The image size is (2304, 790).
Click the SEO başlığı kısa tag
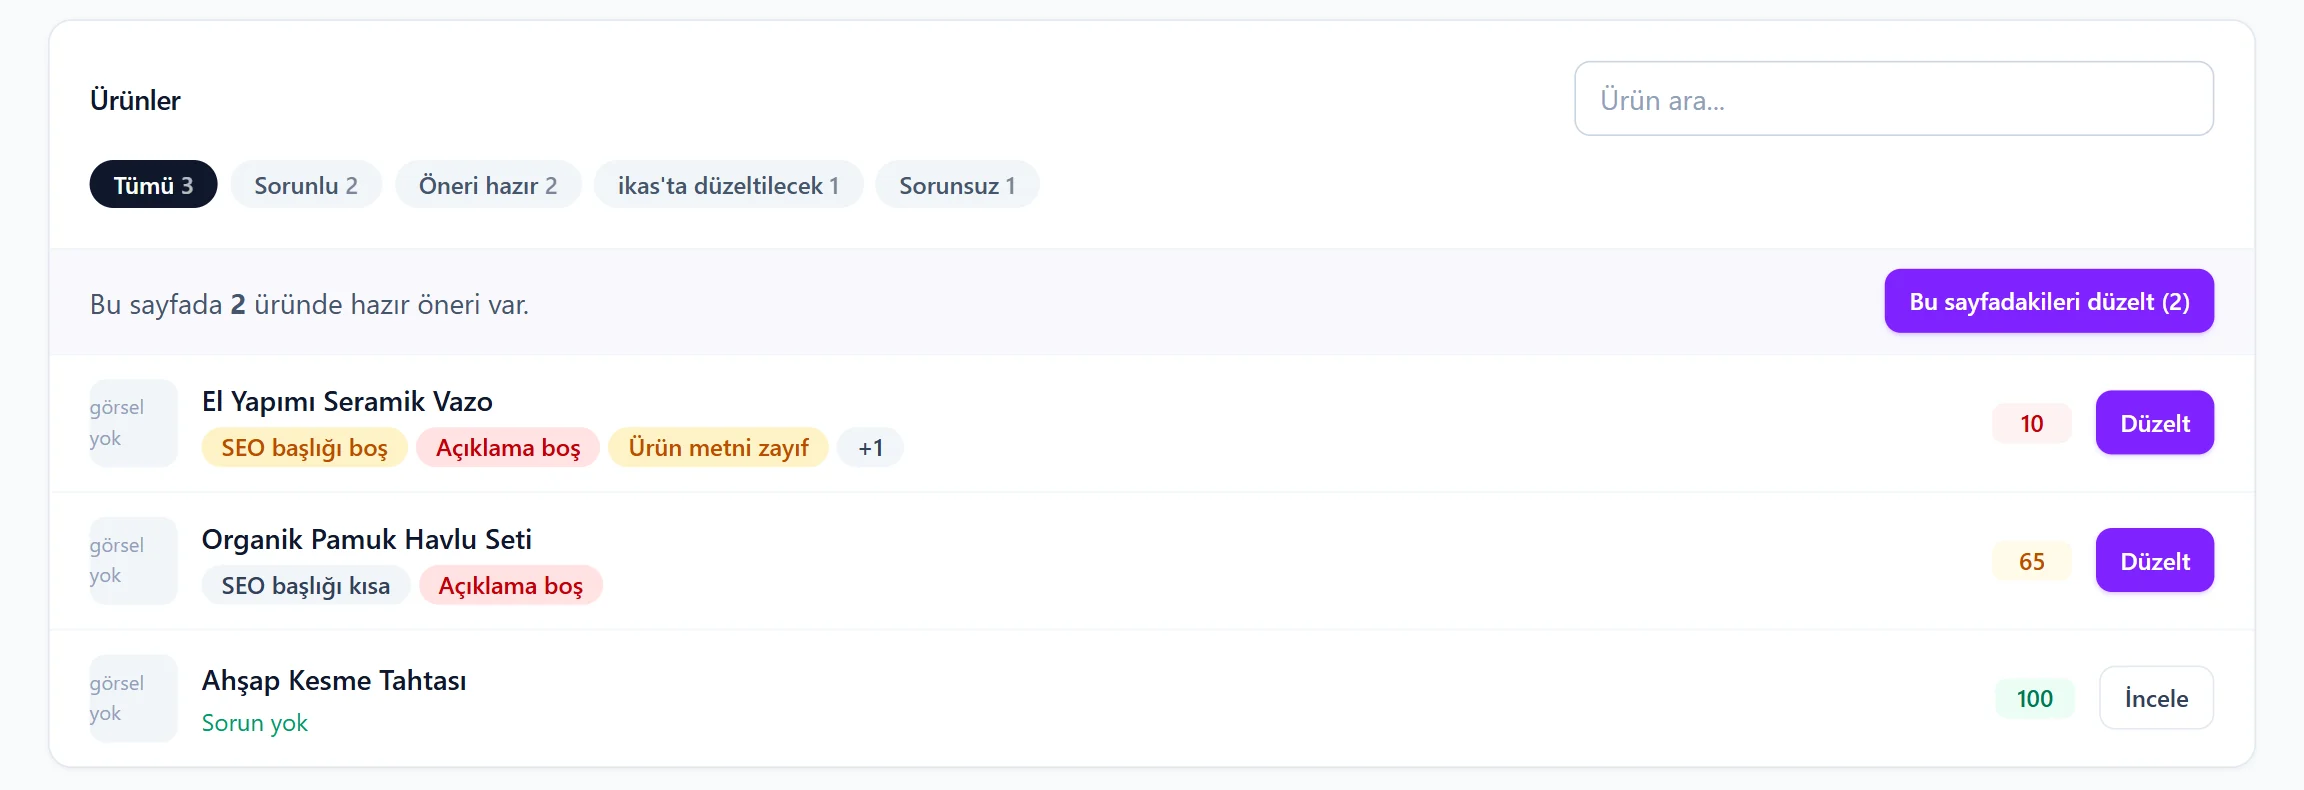(306, 585)
